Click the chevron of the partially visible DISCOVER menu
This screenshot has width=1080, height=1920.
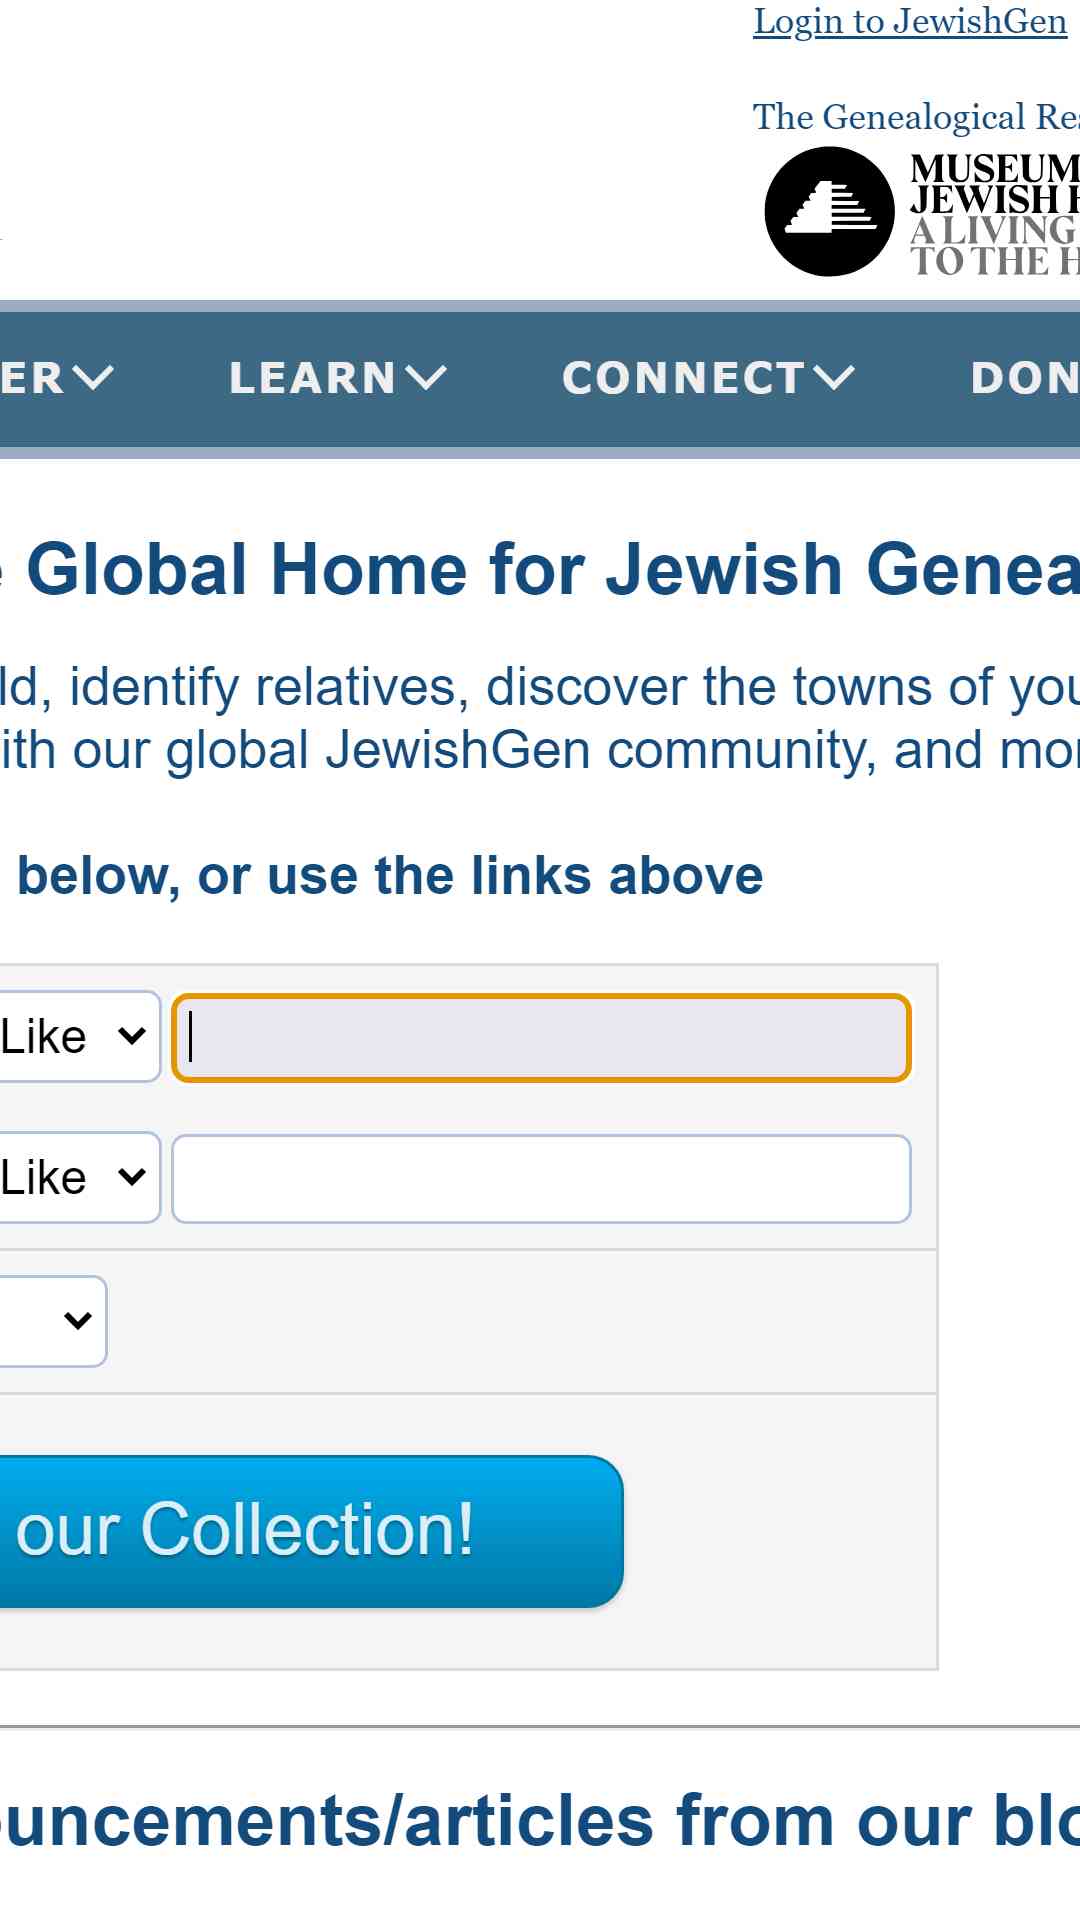coord(93,378)
